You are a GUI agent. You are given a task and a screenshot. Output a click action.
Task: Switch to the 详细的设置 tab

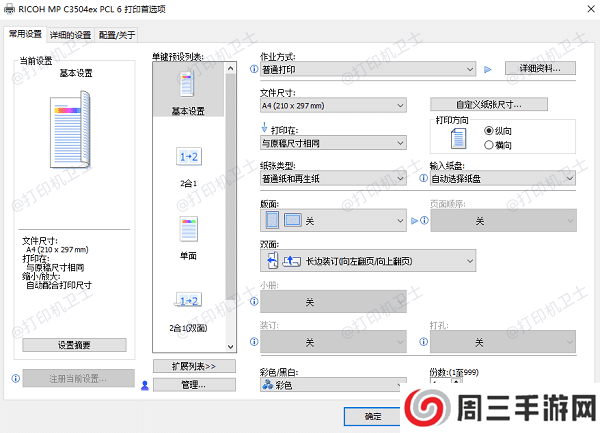point(70,35)
